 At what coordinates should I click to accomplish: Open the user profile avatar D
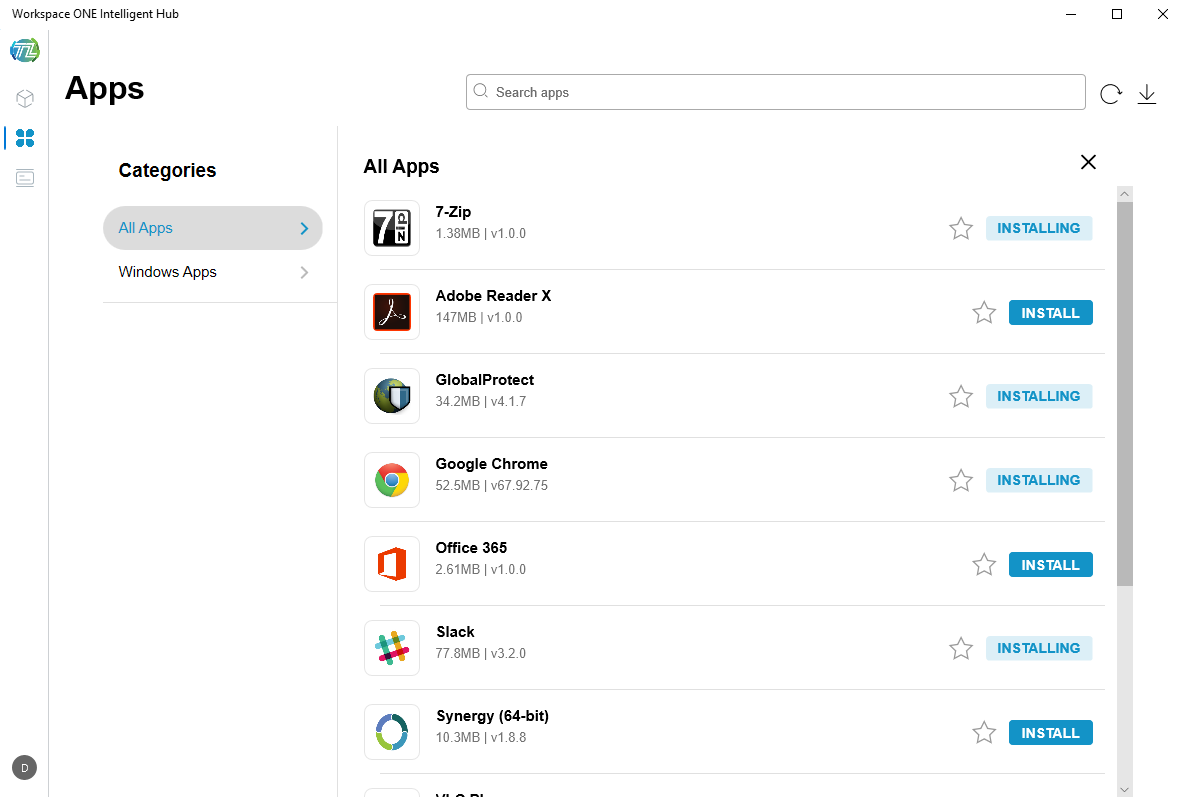tap(24, 767)
